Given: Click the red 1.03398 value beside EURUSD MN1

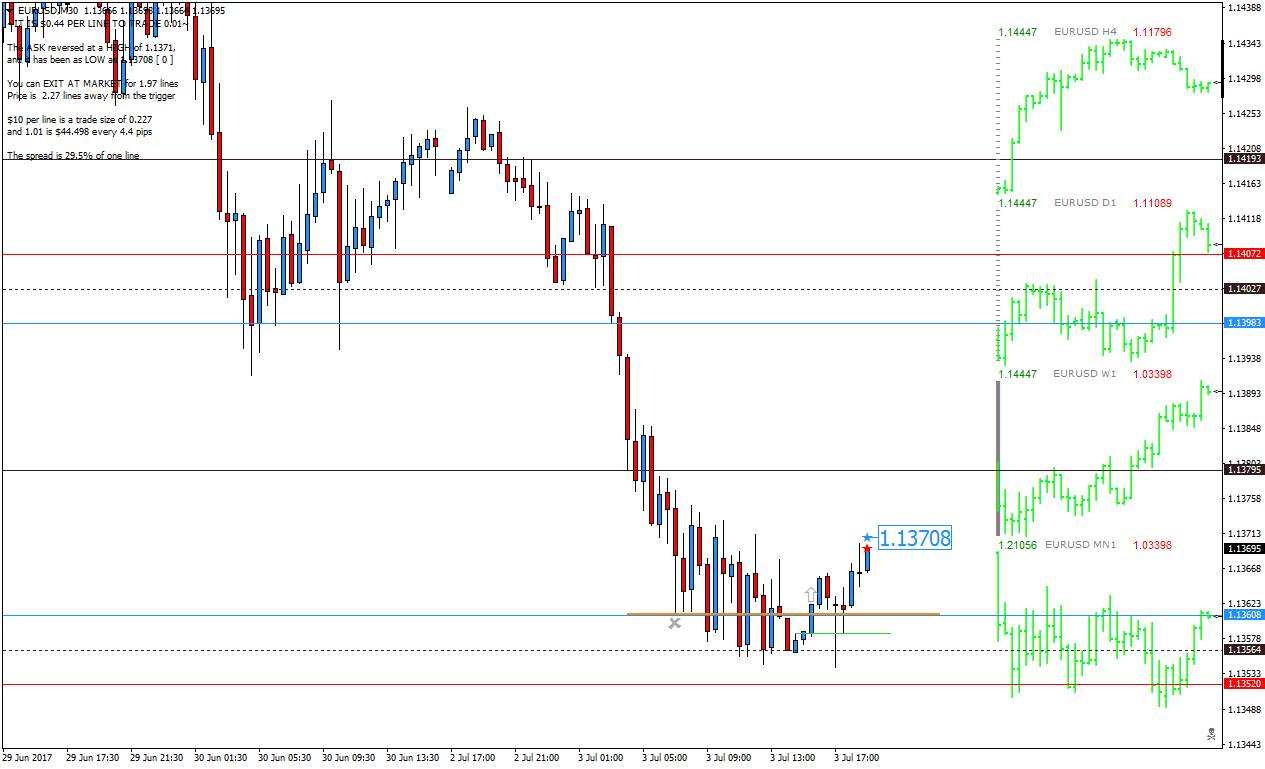Looking at the screenshot, I should [x=1152, y=545].
